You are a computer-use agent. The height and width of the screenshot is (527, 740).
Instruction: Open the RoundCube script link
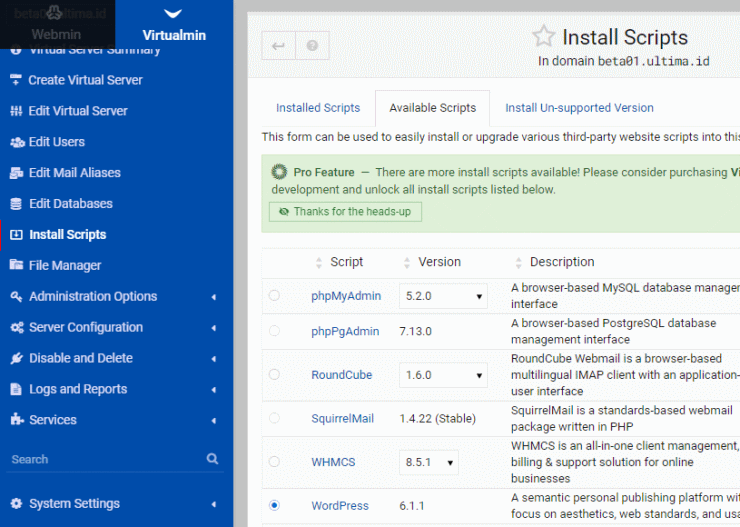[x=342, y=375]
